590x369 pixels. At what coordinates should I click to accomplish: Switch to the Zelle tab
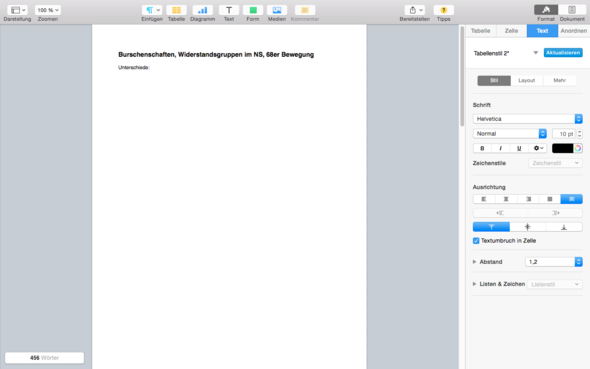[x=511, y=31]
